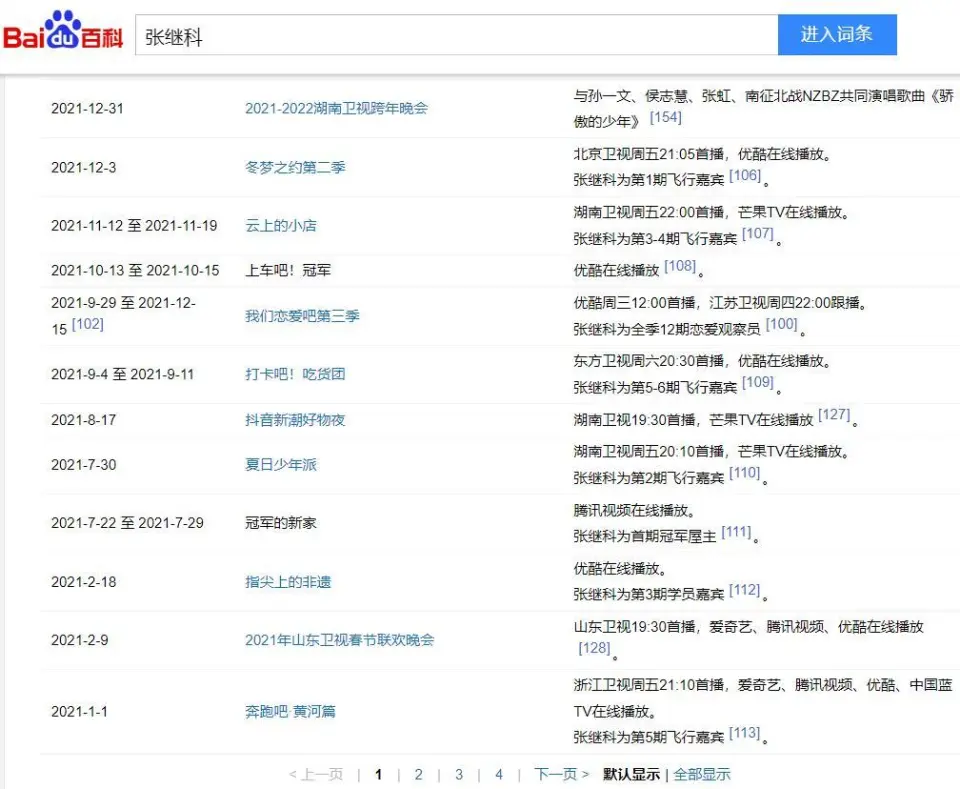Click the 打卡吧！吃货团 link
This screenshot has height=789, width=960.
[295, 374]
